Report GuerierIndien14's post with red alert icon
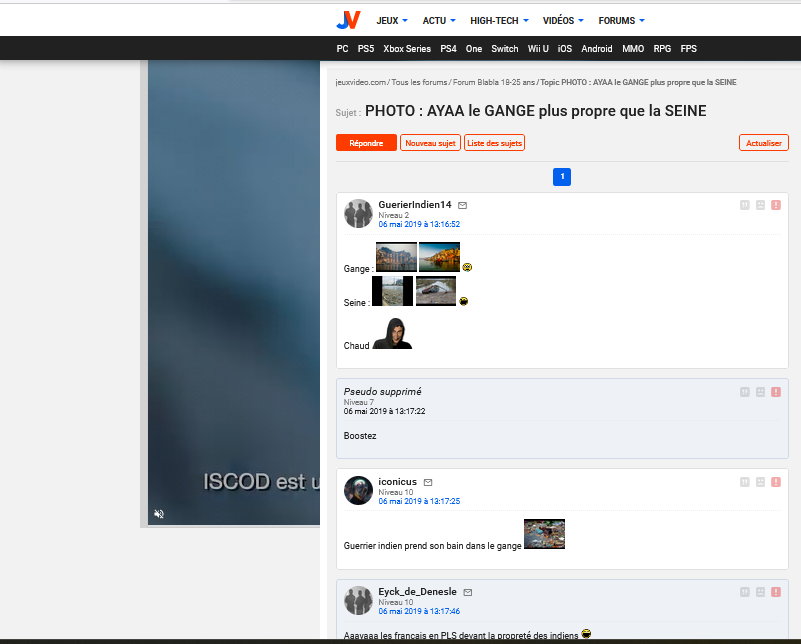This screenshot has width=801, height=644. coord(776,205)
